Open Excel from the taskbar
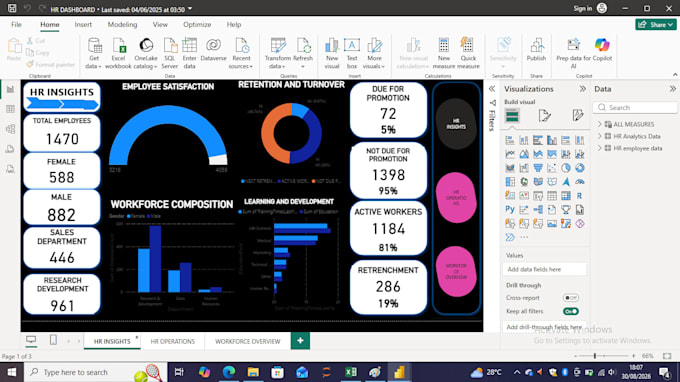 pyautogui.click(x=350, y=372)
